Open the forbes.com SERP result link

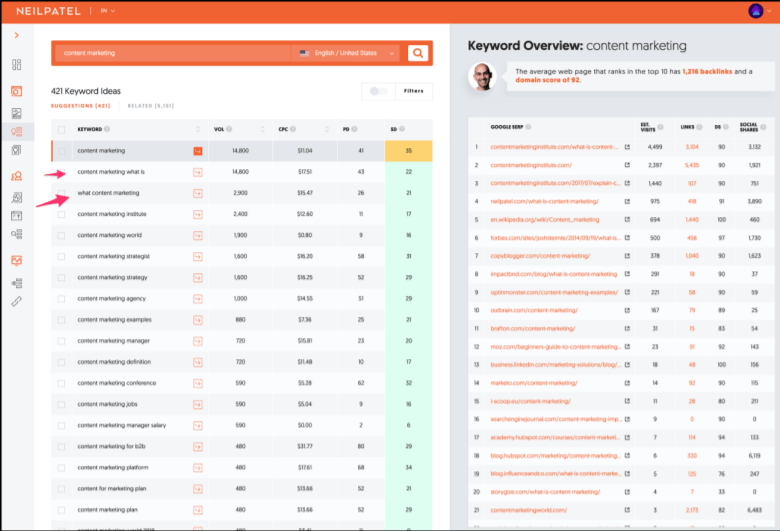[x=555, y=238]
